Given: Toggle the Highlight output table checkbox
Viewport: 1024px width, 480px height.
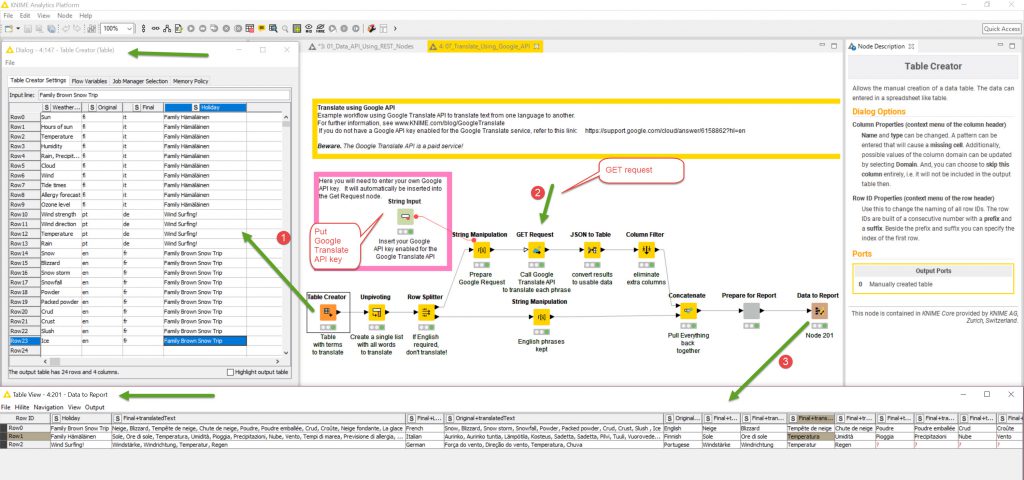Looking at the screenshot, I should (229, 373).
